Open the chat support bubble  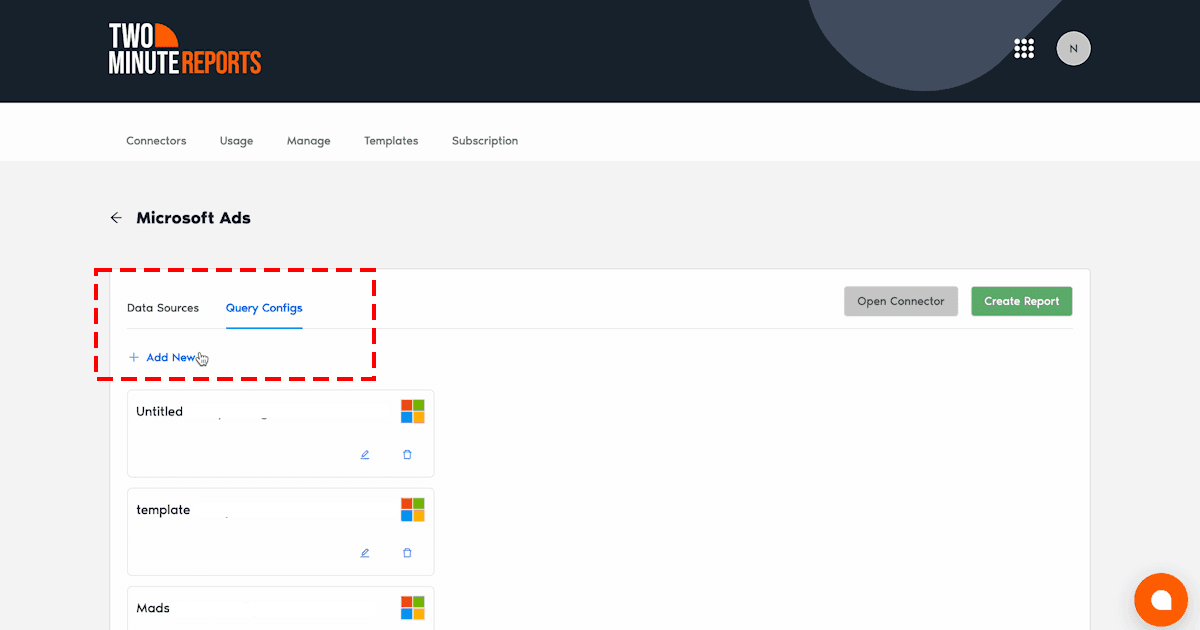click(x=1160, y=600)
